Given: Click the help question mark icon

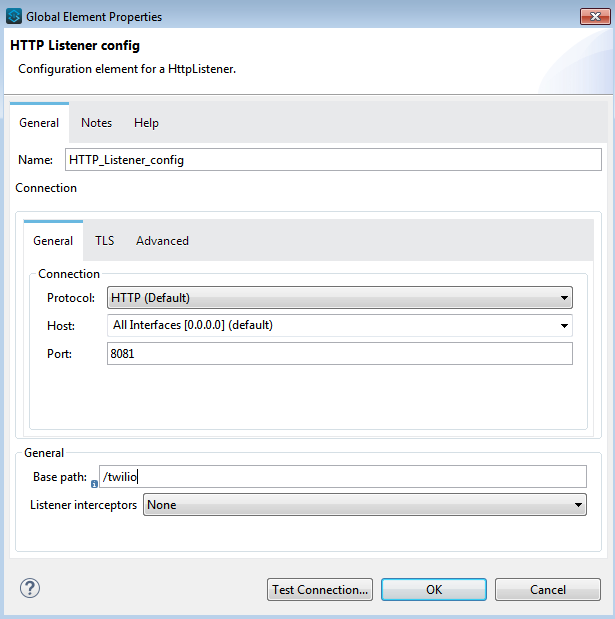Looking at the screenshot, I should pyautogui.click(x=30, y=589).
